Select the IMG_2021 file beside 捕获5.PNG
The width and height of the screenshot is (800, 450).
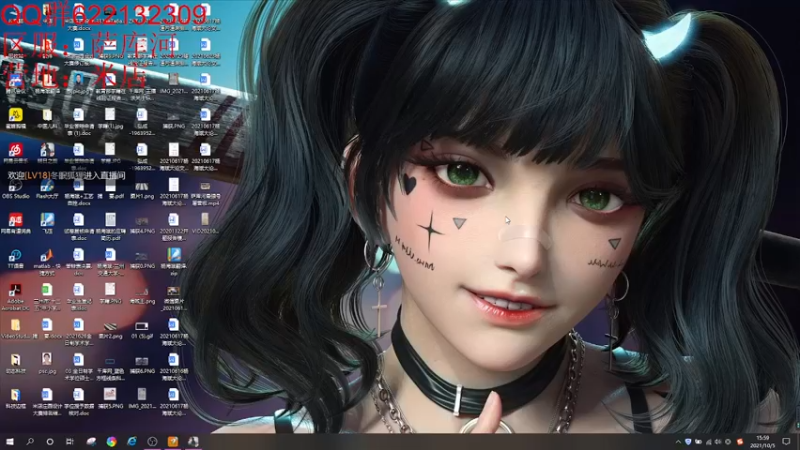point(141,398)
